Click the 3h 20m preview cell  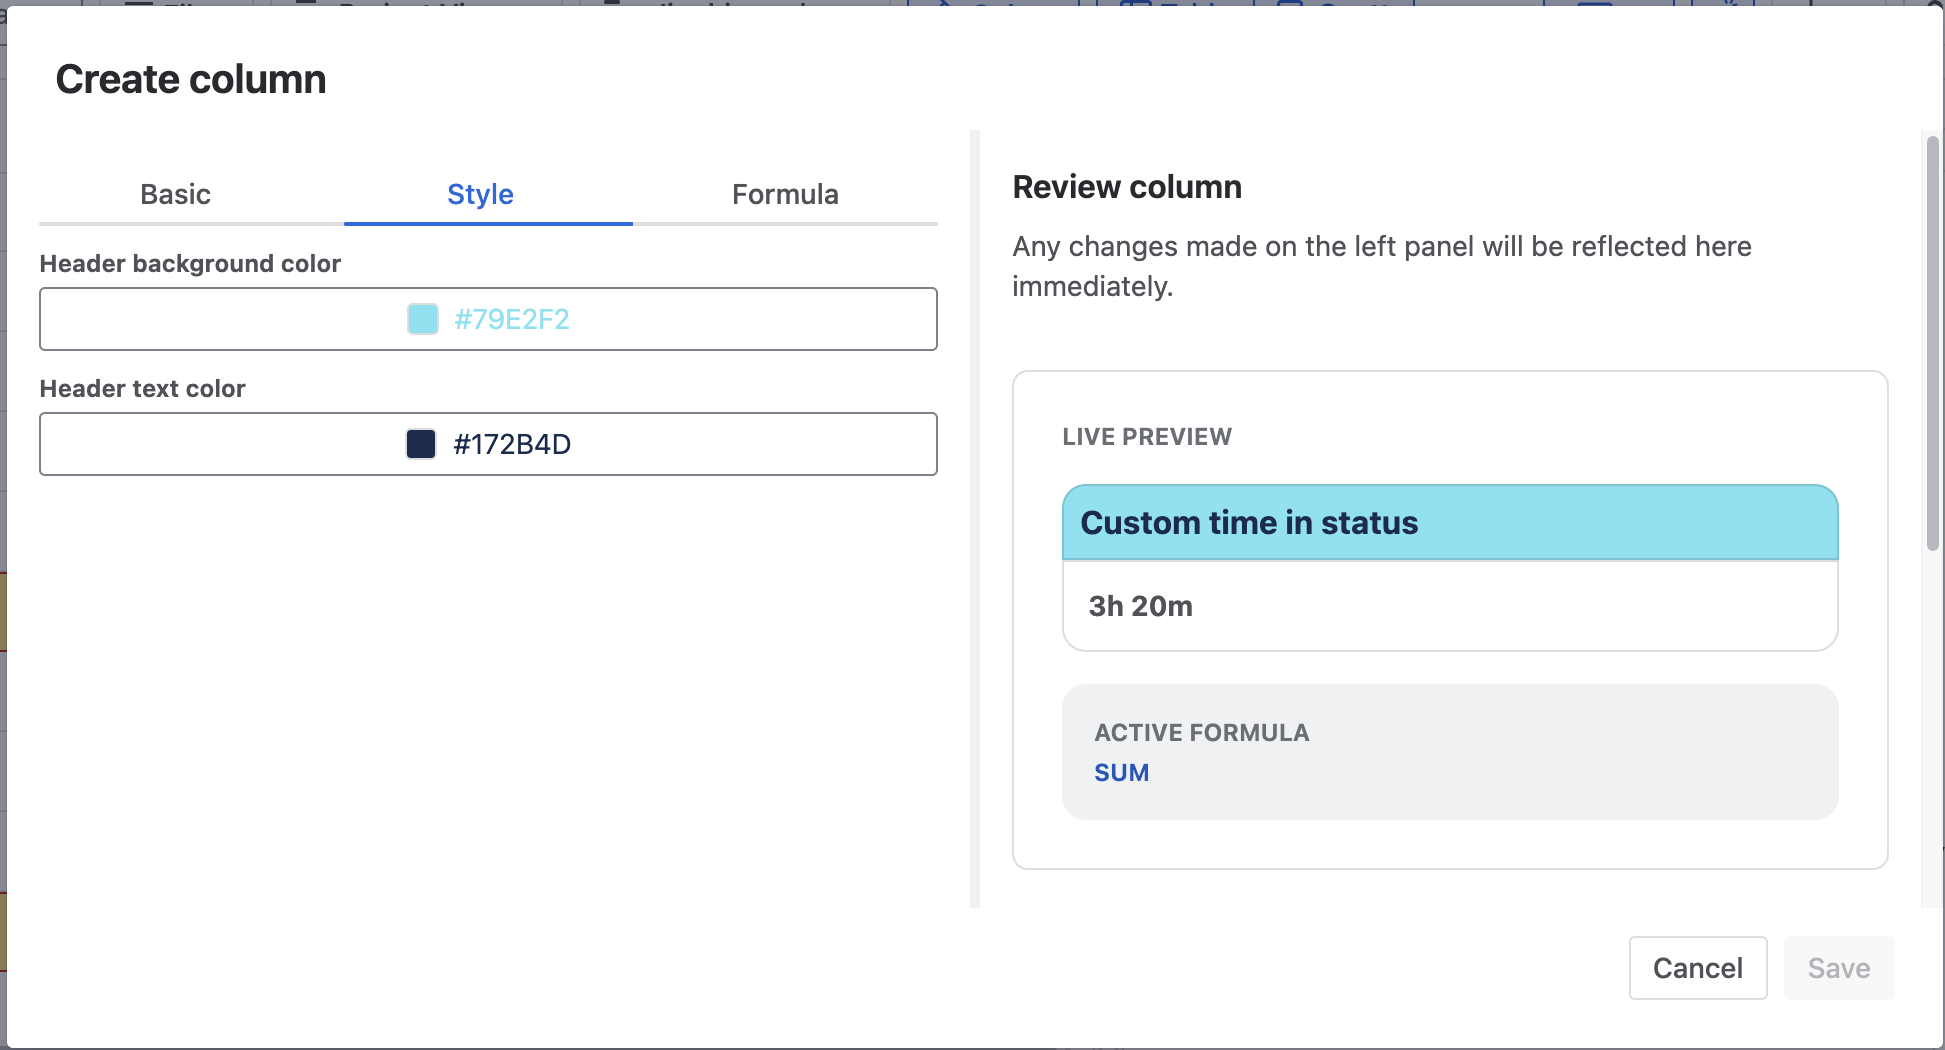(1140, 606)
